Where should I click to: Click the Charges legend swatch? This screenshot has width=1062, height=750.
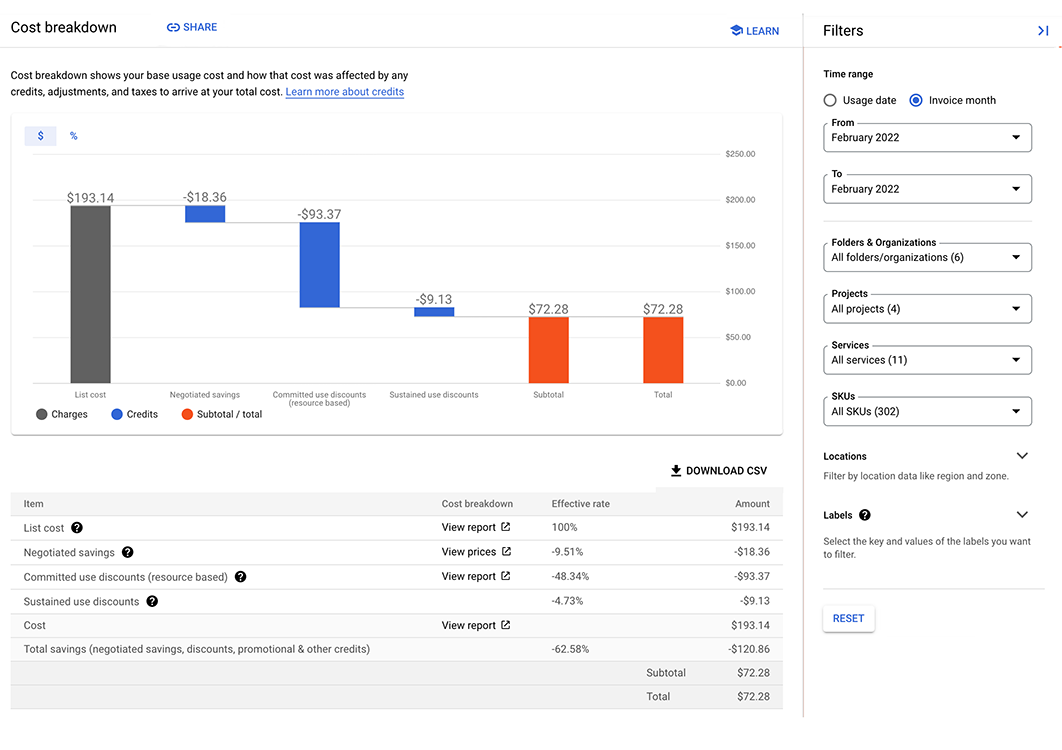tap(42, 414)
